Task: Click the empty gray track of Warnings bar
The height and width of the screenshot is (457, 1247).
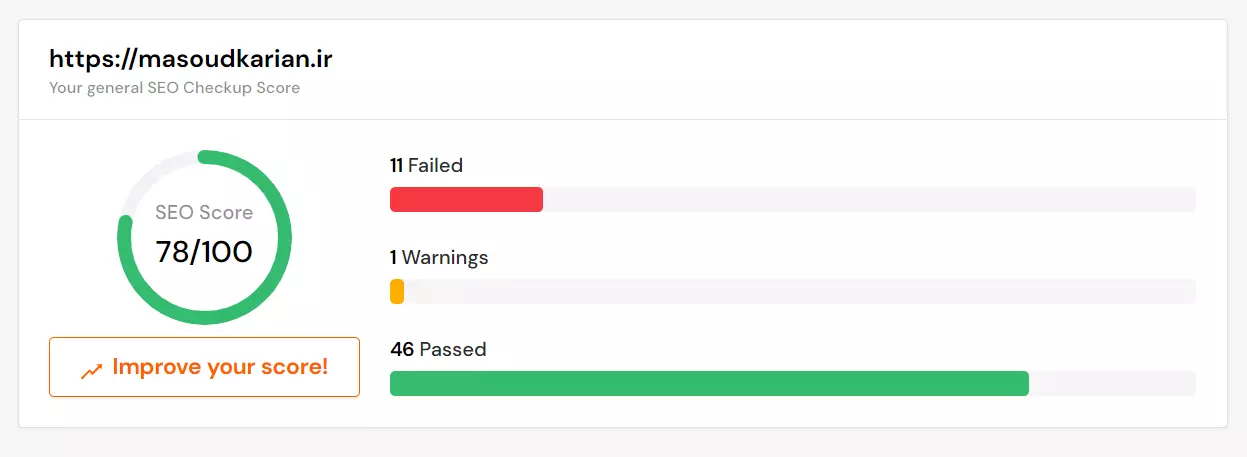Action: [x=800, y=291]
